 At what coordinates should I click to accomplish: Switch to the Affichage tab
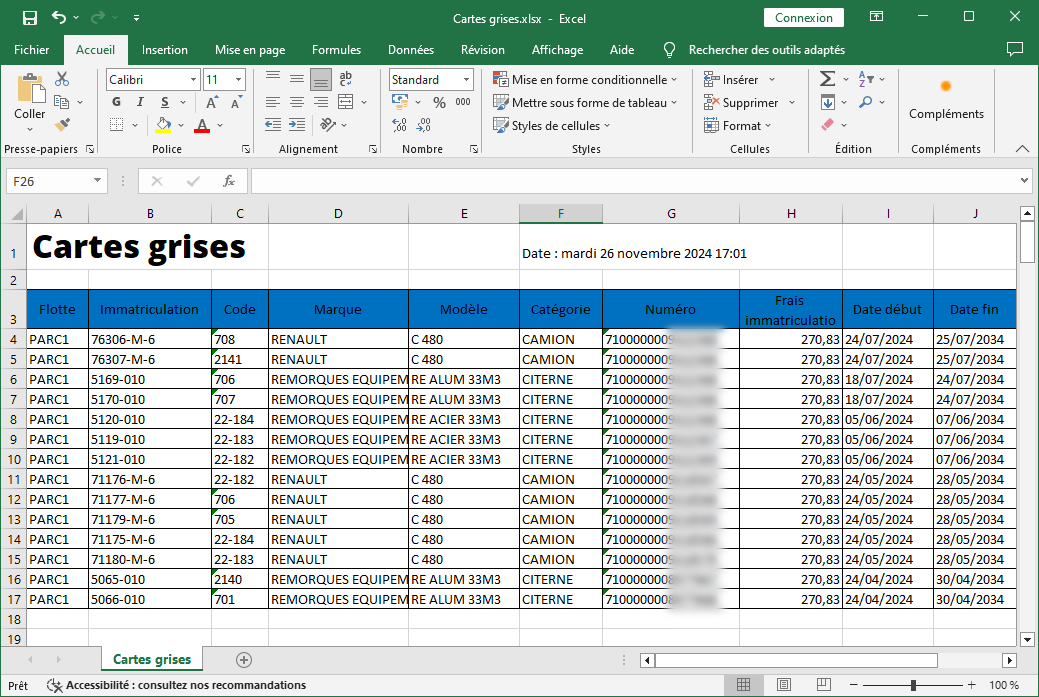coord(557,50)
